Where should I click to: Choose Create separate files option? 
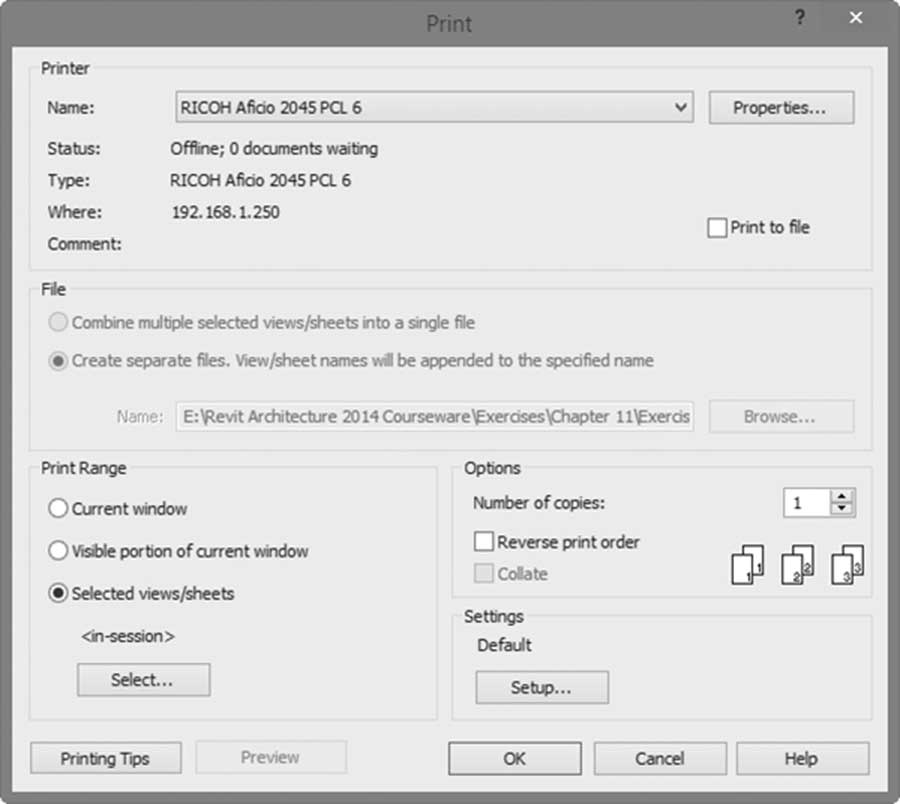pyautogui.click(x=58, y=360)
